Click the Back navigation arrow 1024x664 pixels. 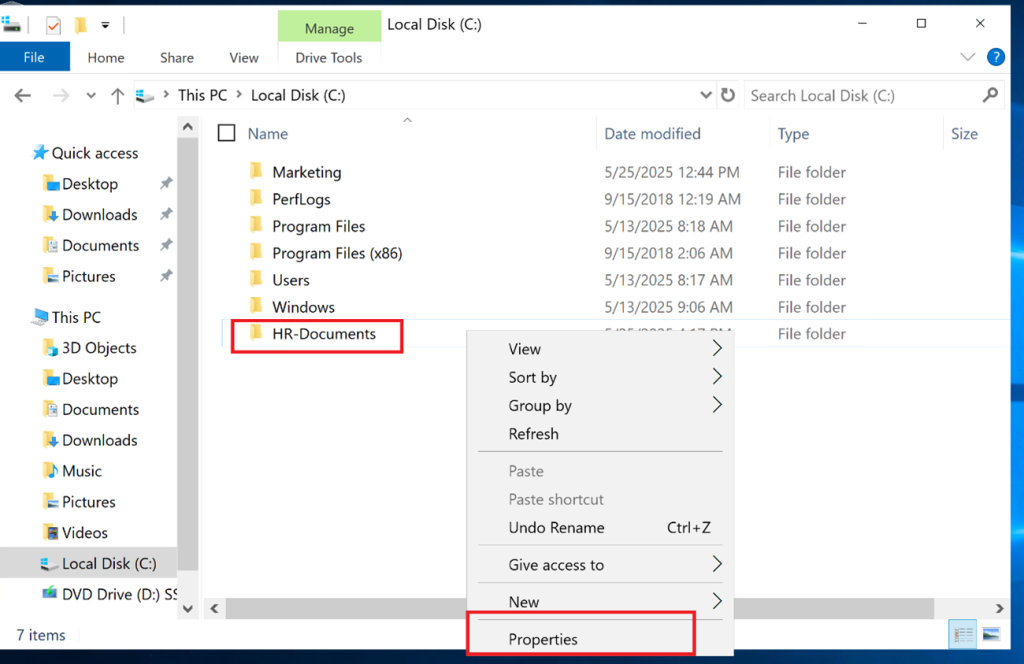23,96
